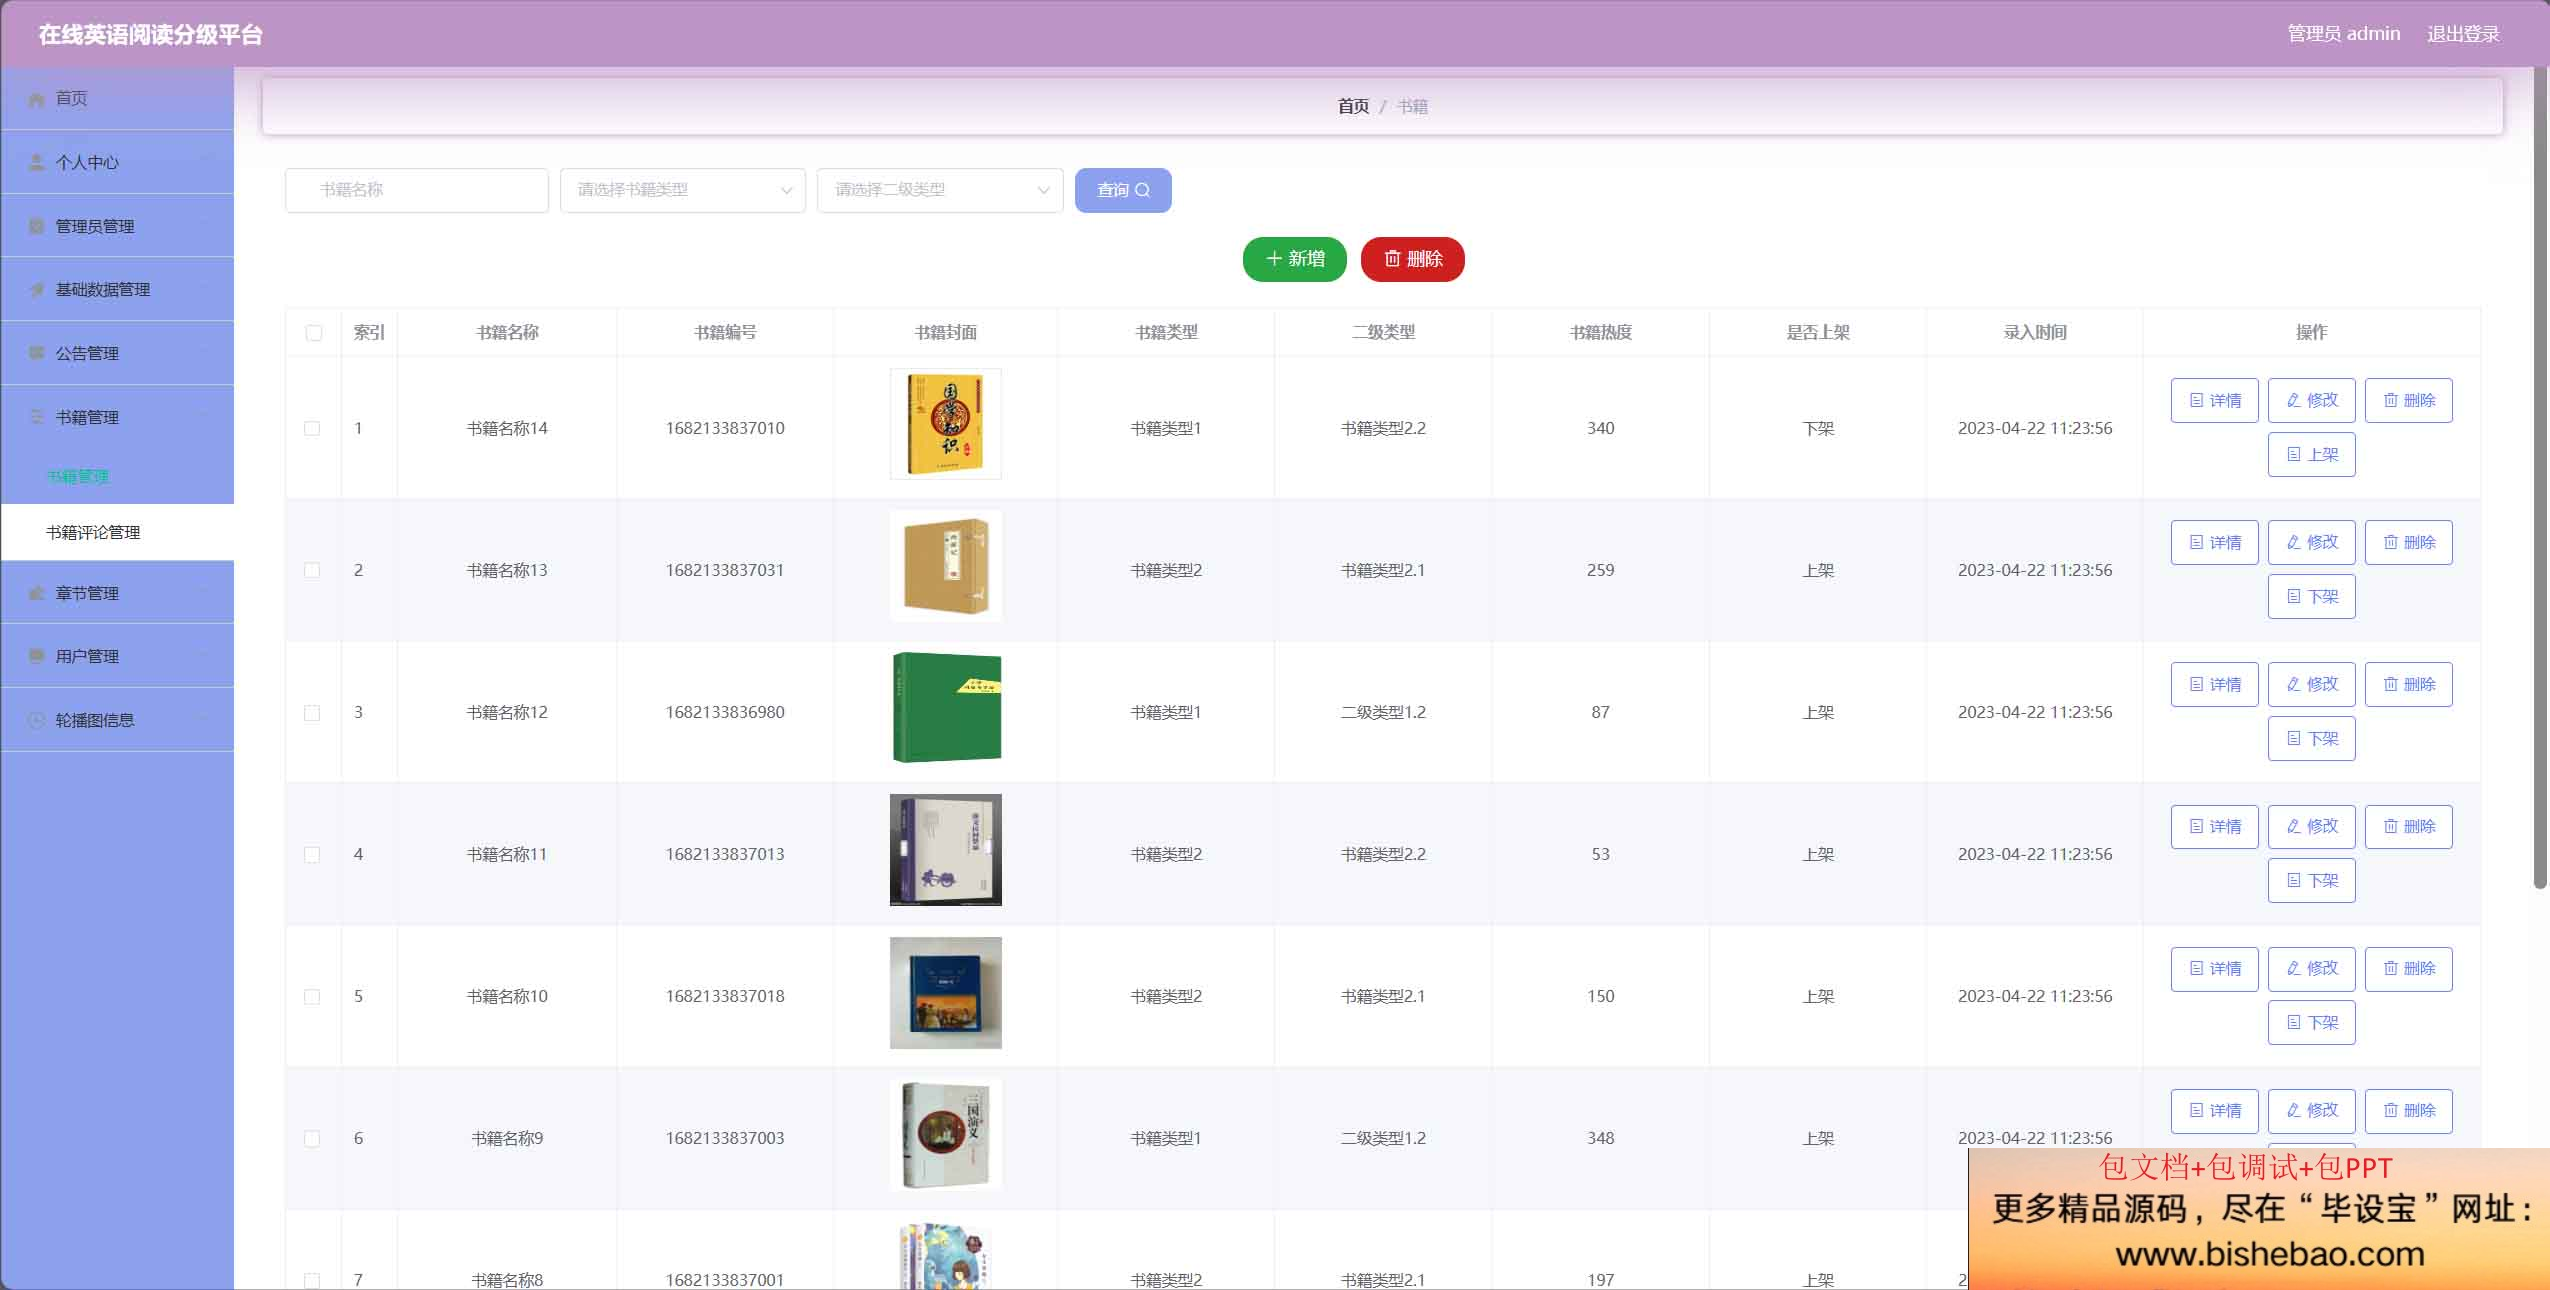Viewport: 2550px width, 1290px height.
Task: Click the 下架 icon for 书籍名称13
Action: point(2294,596)
